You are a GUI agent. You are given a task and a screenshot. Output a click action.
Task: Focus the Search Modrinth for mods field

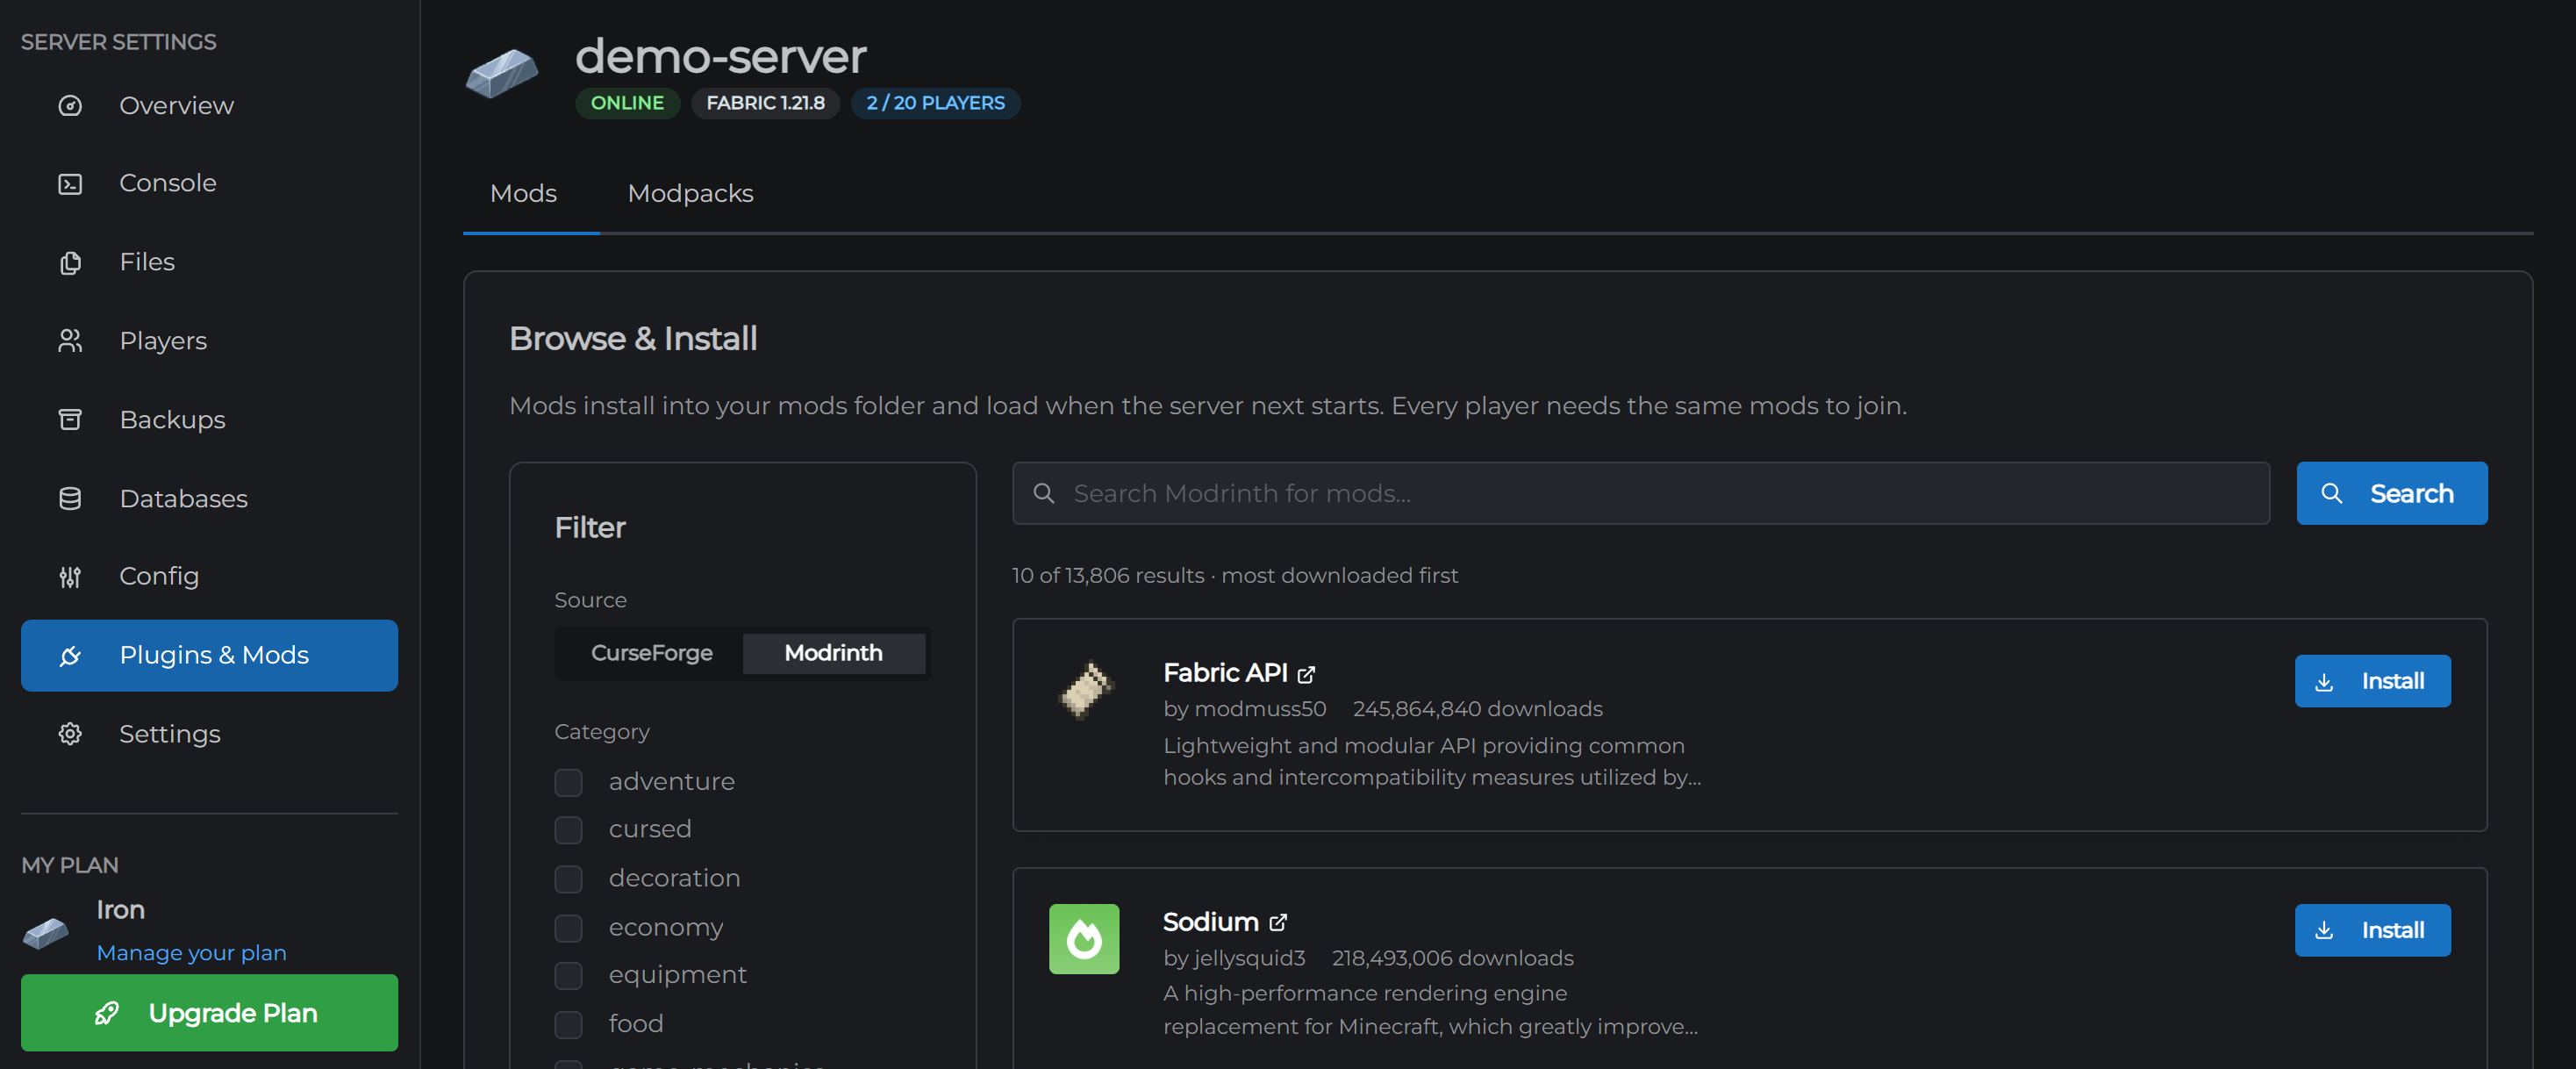1640,493
